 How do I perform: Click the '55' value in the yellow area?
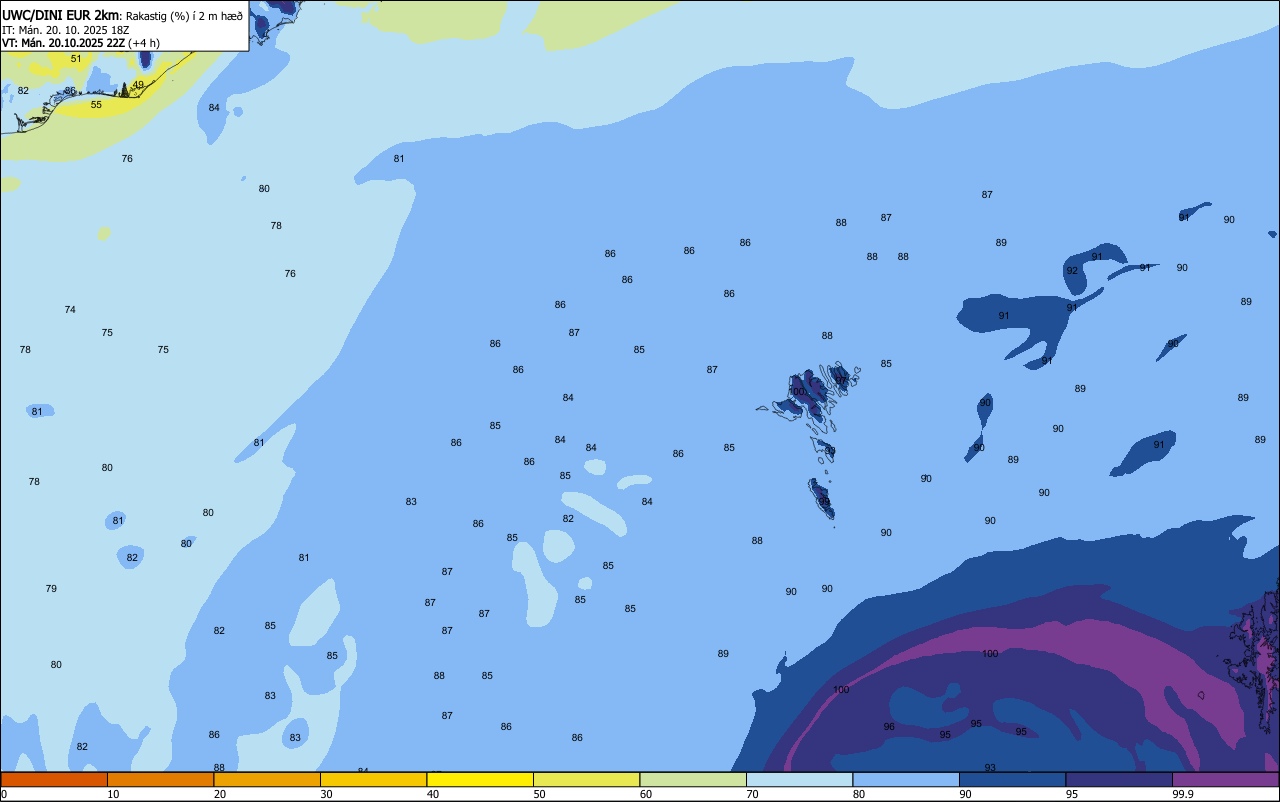(x=96, y=105)
